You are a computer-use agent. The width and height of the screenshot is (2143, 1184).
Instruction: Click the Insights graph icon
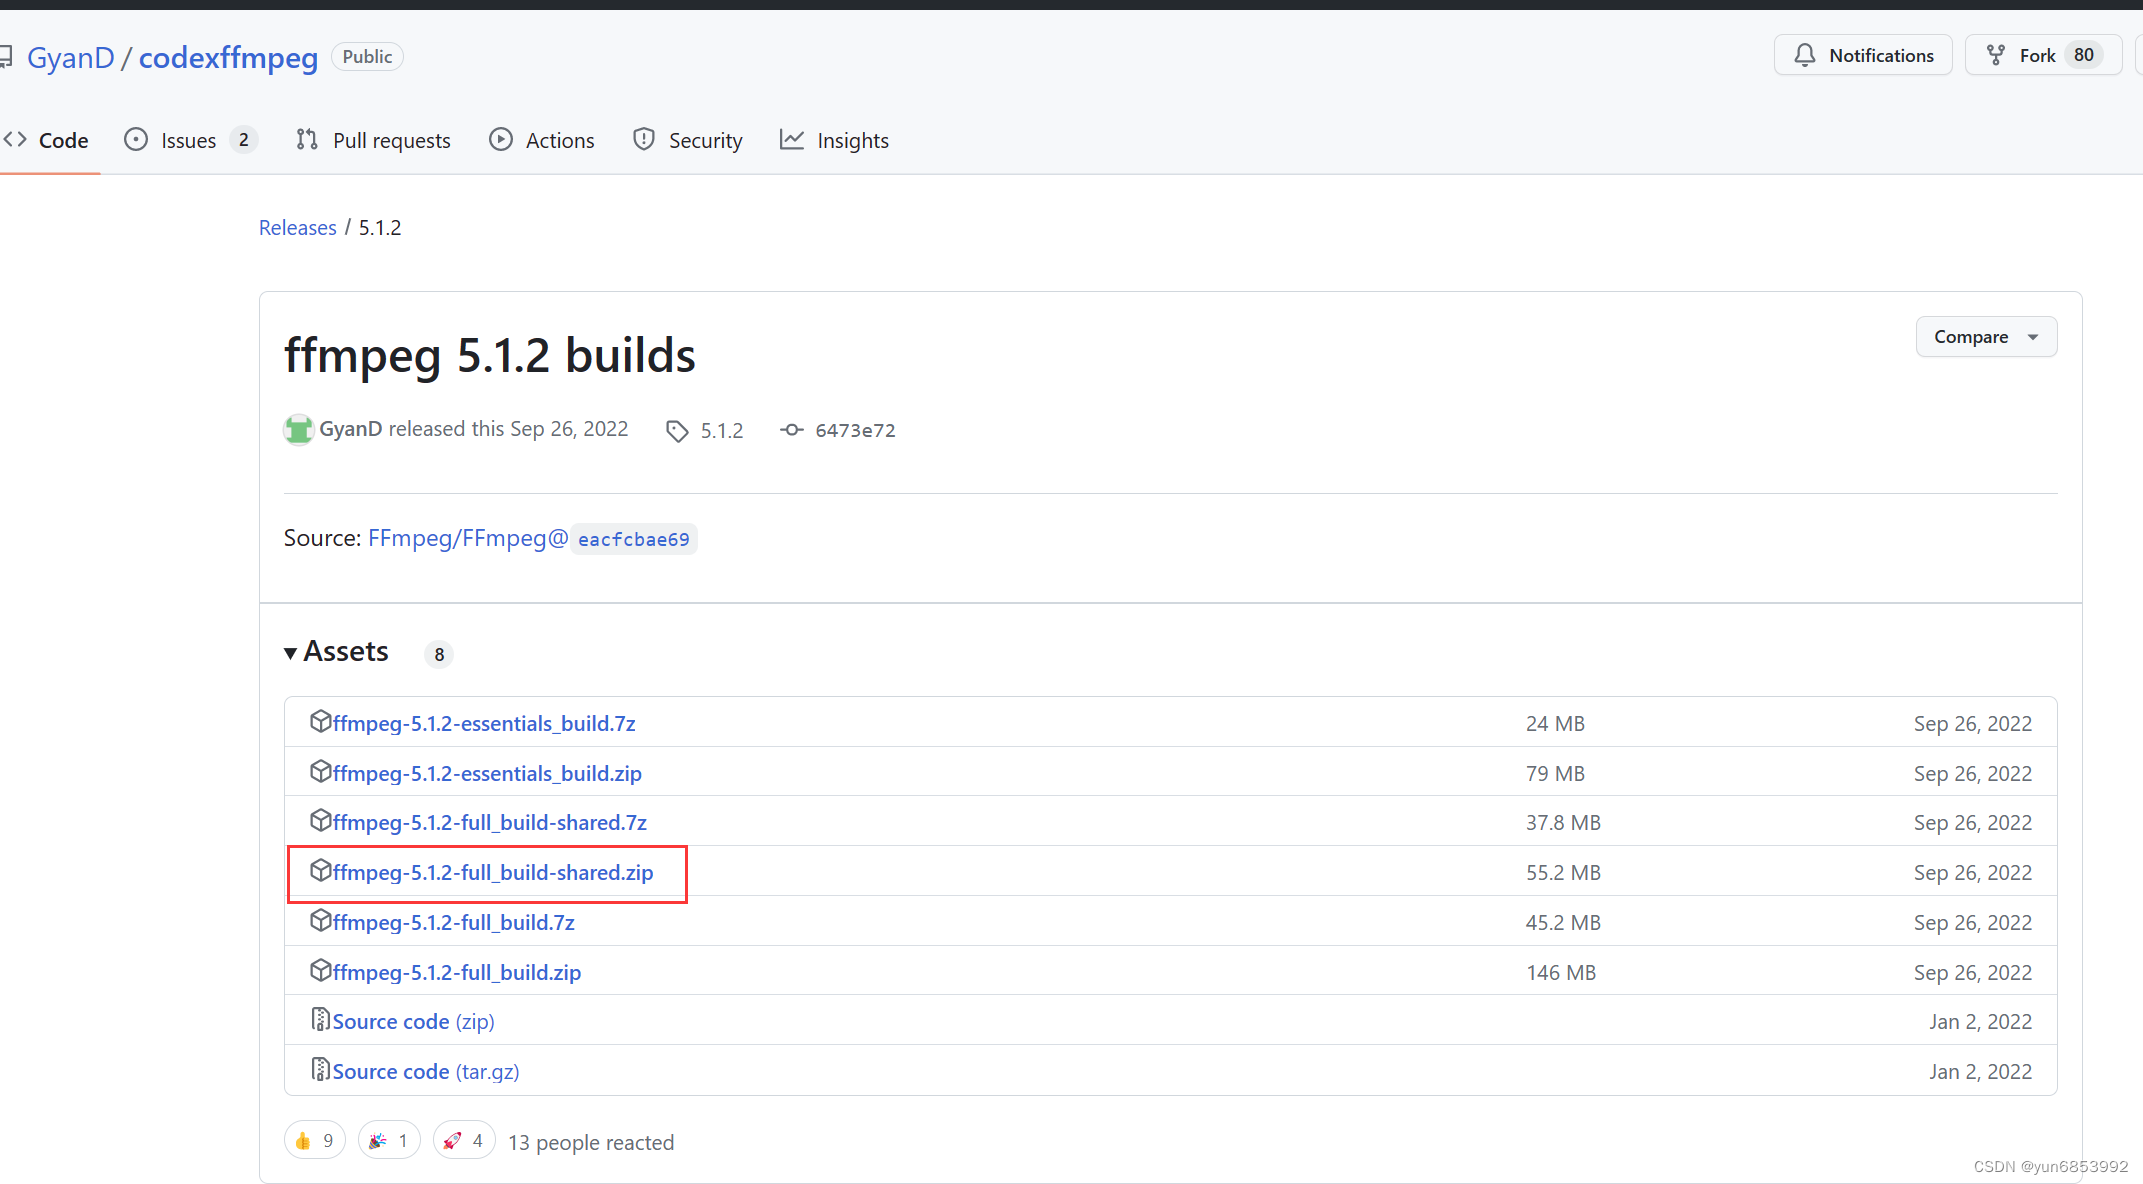point(792,140)
